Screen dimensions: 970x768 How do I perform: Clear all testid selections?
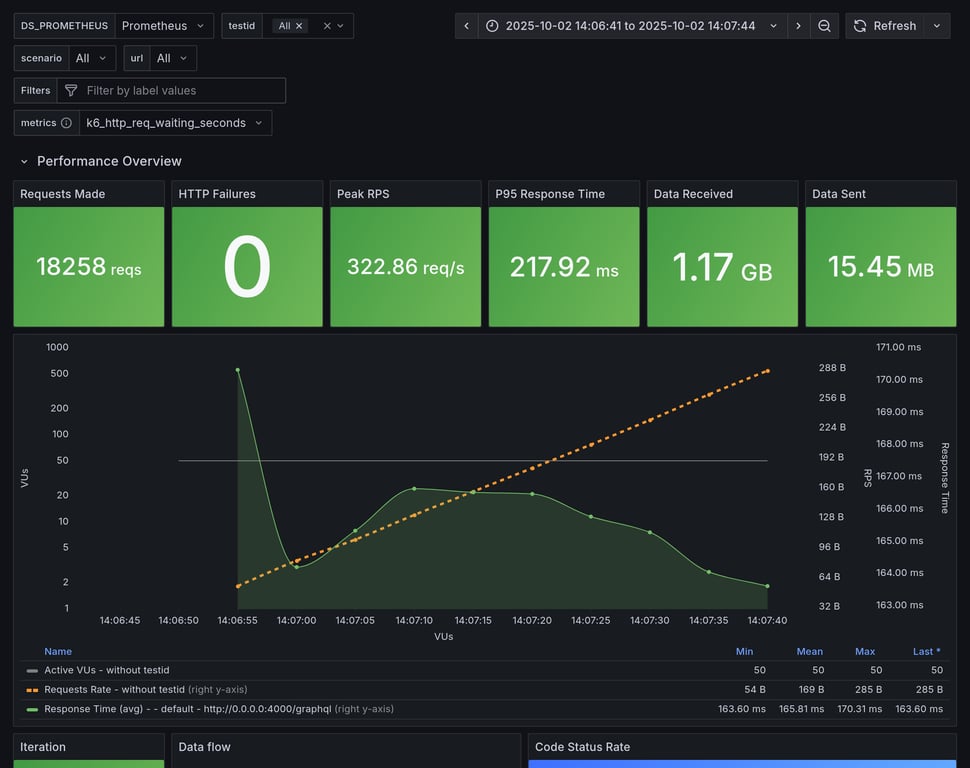click(x=327, y=26)
